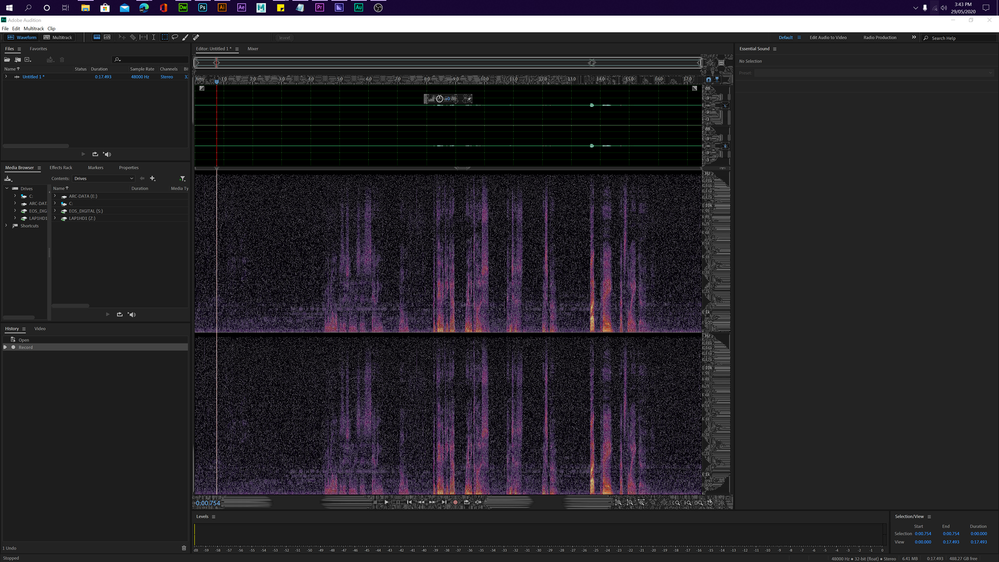Click the File Types filter icon
Viewport: 999px width, 562px height.
[x=183, y=178]
